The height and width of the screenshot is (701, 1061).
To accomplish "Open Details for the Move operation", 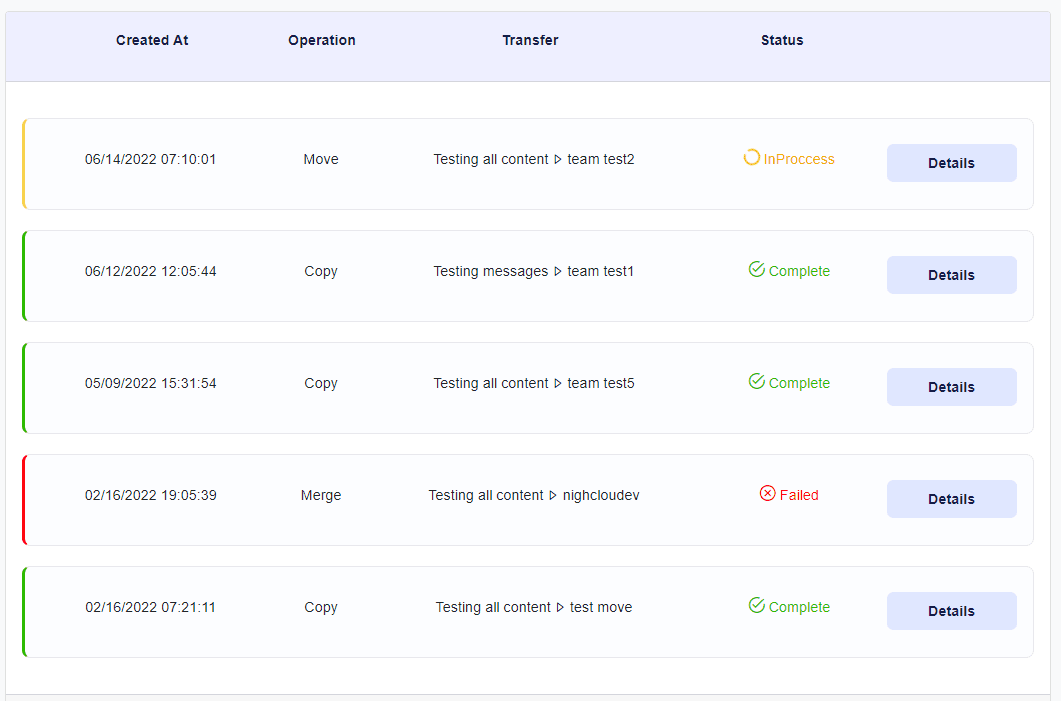I will [951, 163].
